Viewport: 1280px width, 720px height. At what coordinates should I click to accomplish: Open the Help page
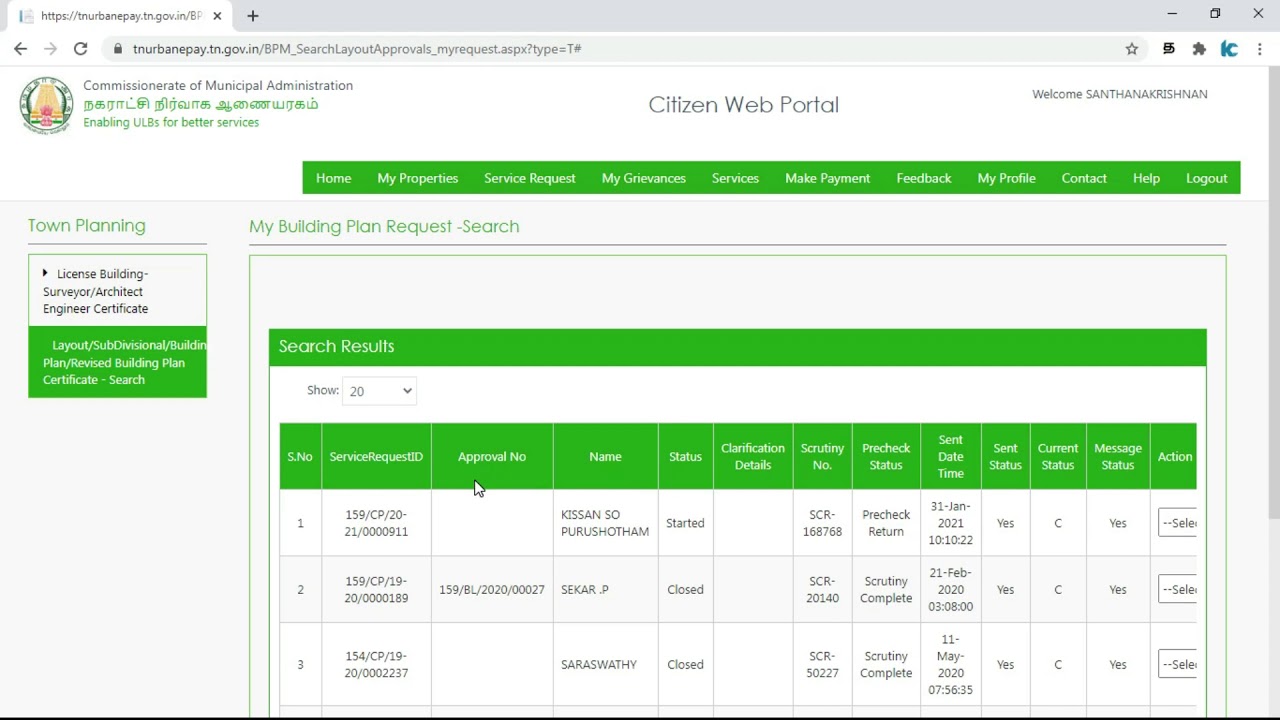(x=1146, y=178)
